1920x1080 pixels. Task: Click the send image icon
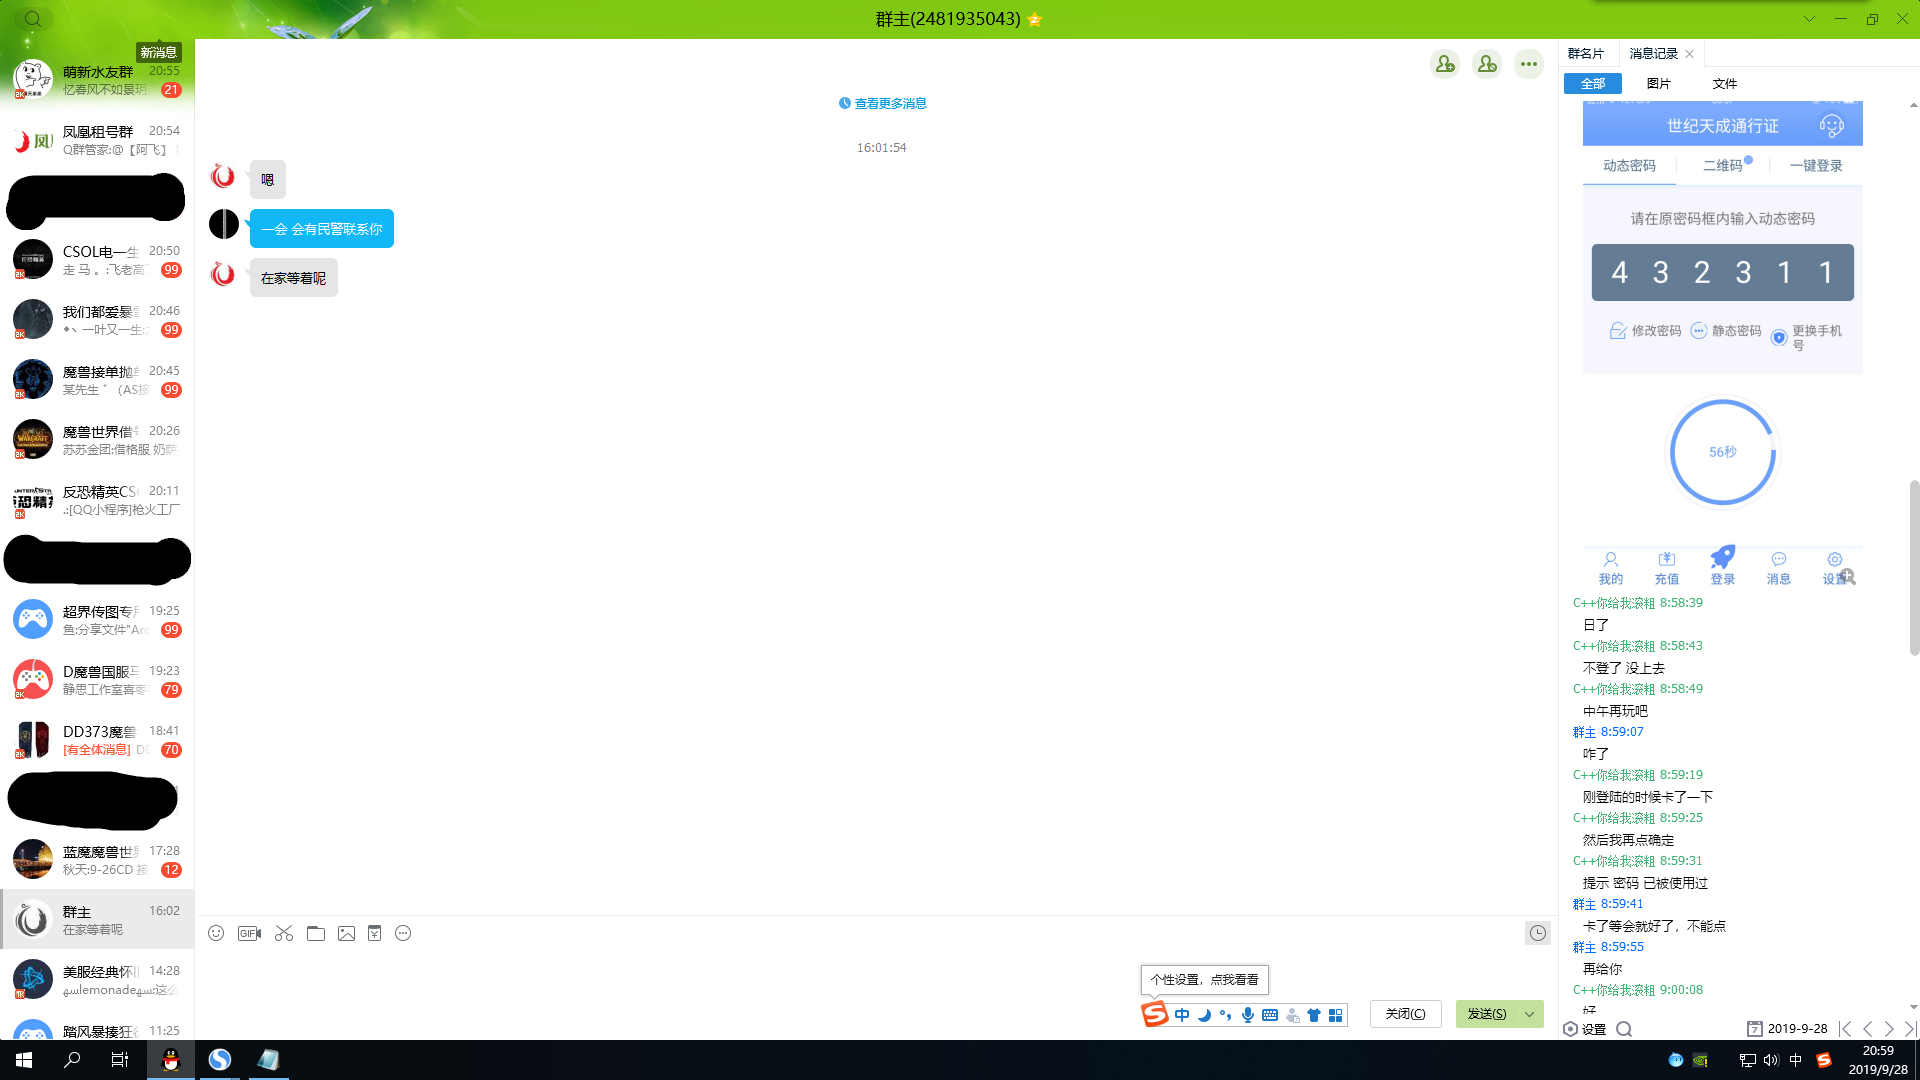coord(346,933)
